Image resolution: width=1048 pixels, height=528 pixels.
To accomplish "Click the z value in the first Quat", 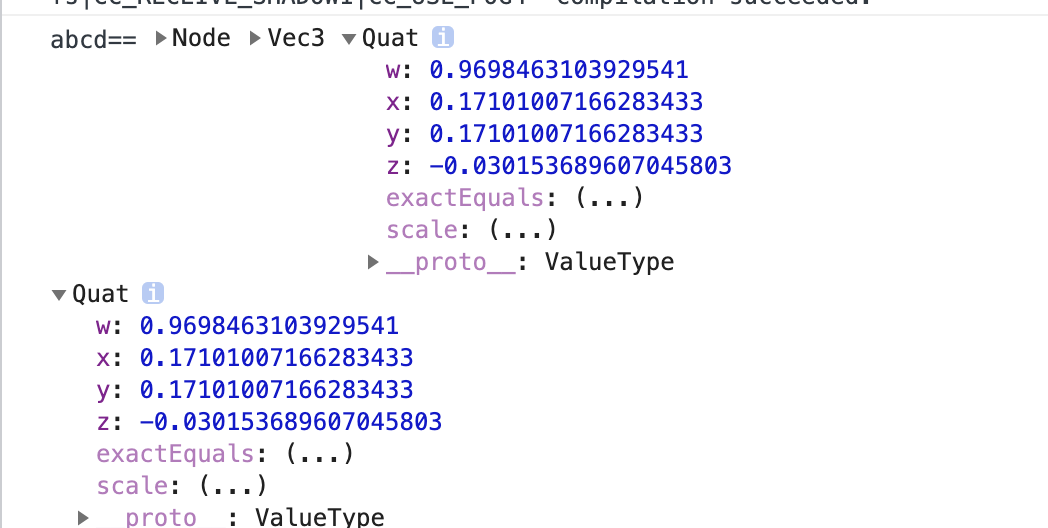I will 580,166.
